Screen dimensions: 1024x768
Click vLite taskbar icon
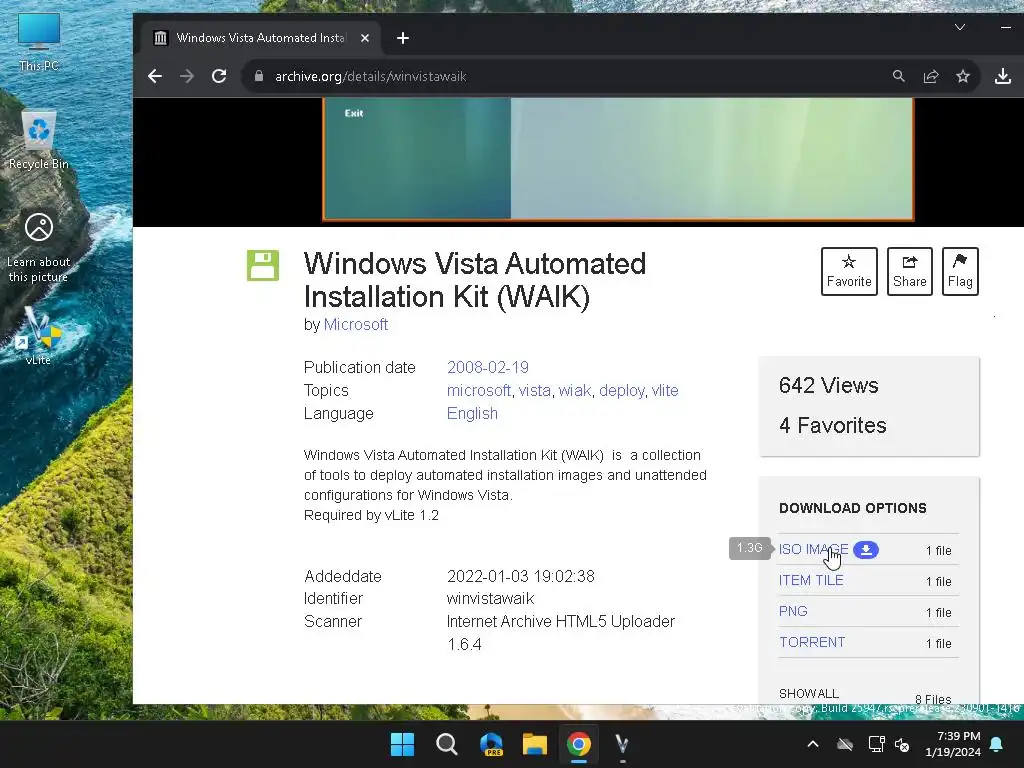(622, 744)
